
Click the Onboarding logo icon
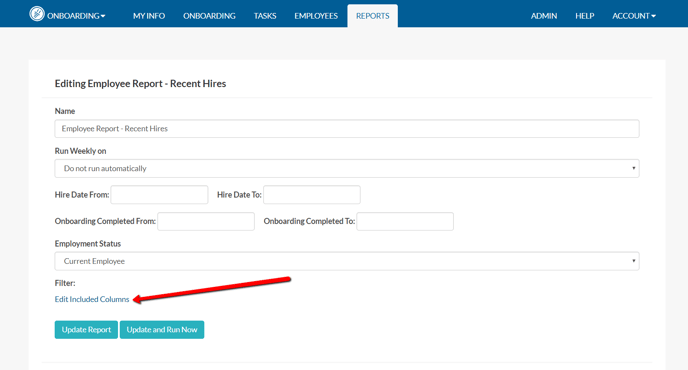37,14
